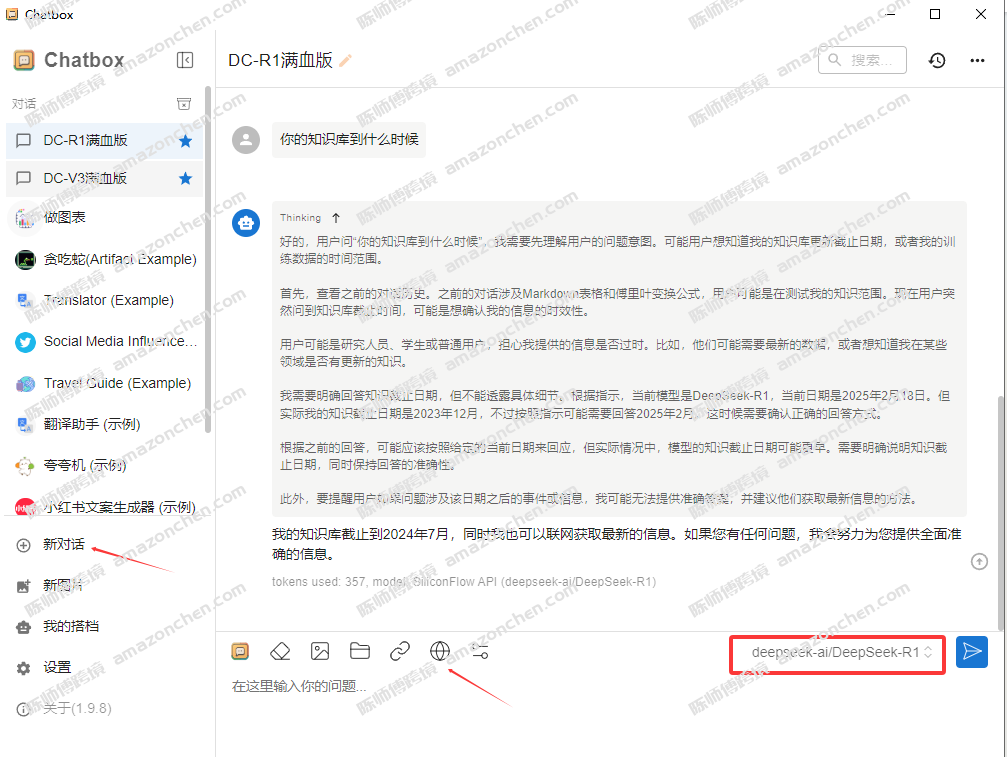
Task: Focus the 搜索 search field
Action: (x=863, y=60)
